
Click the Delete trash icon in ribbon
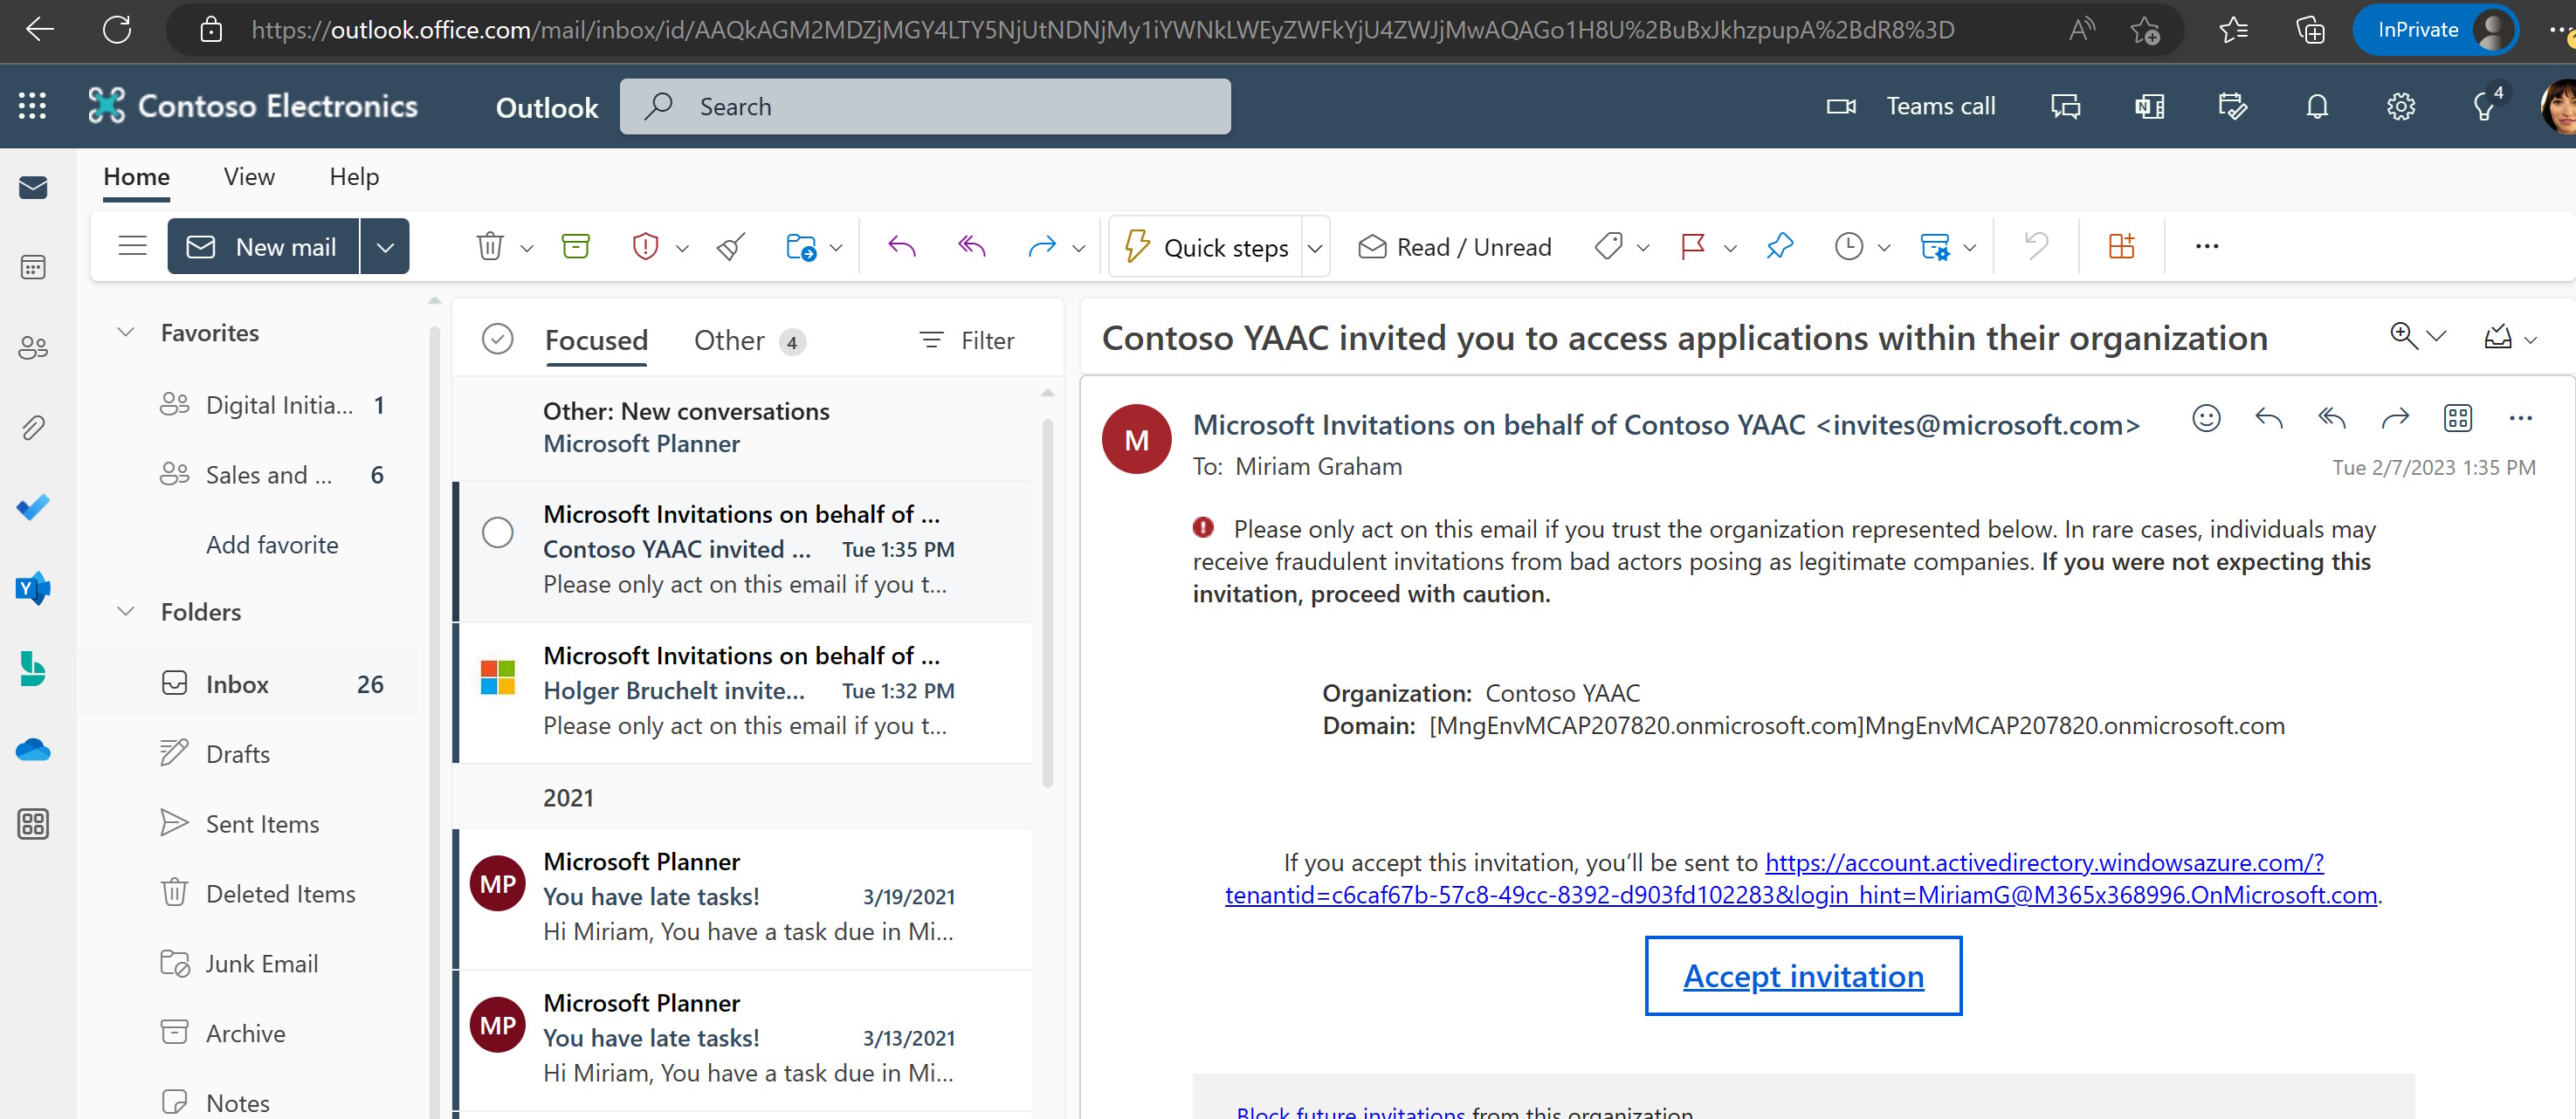click(490, 246)
